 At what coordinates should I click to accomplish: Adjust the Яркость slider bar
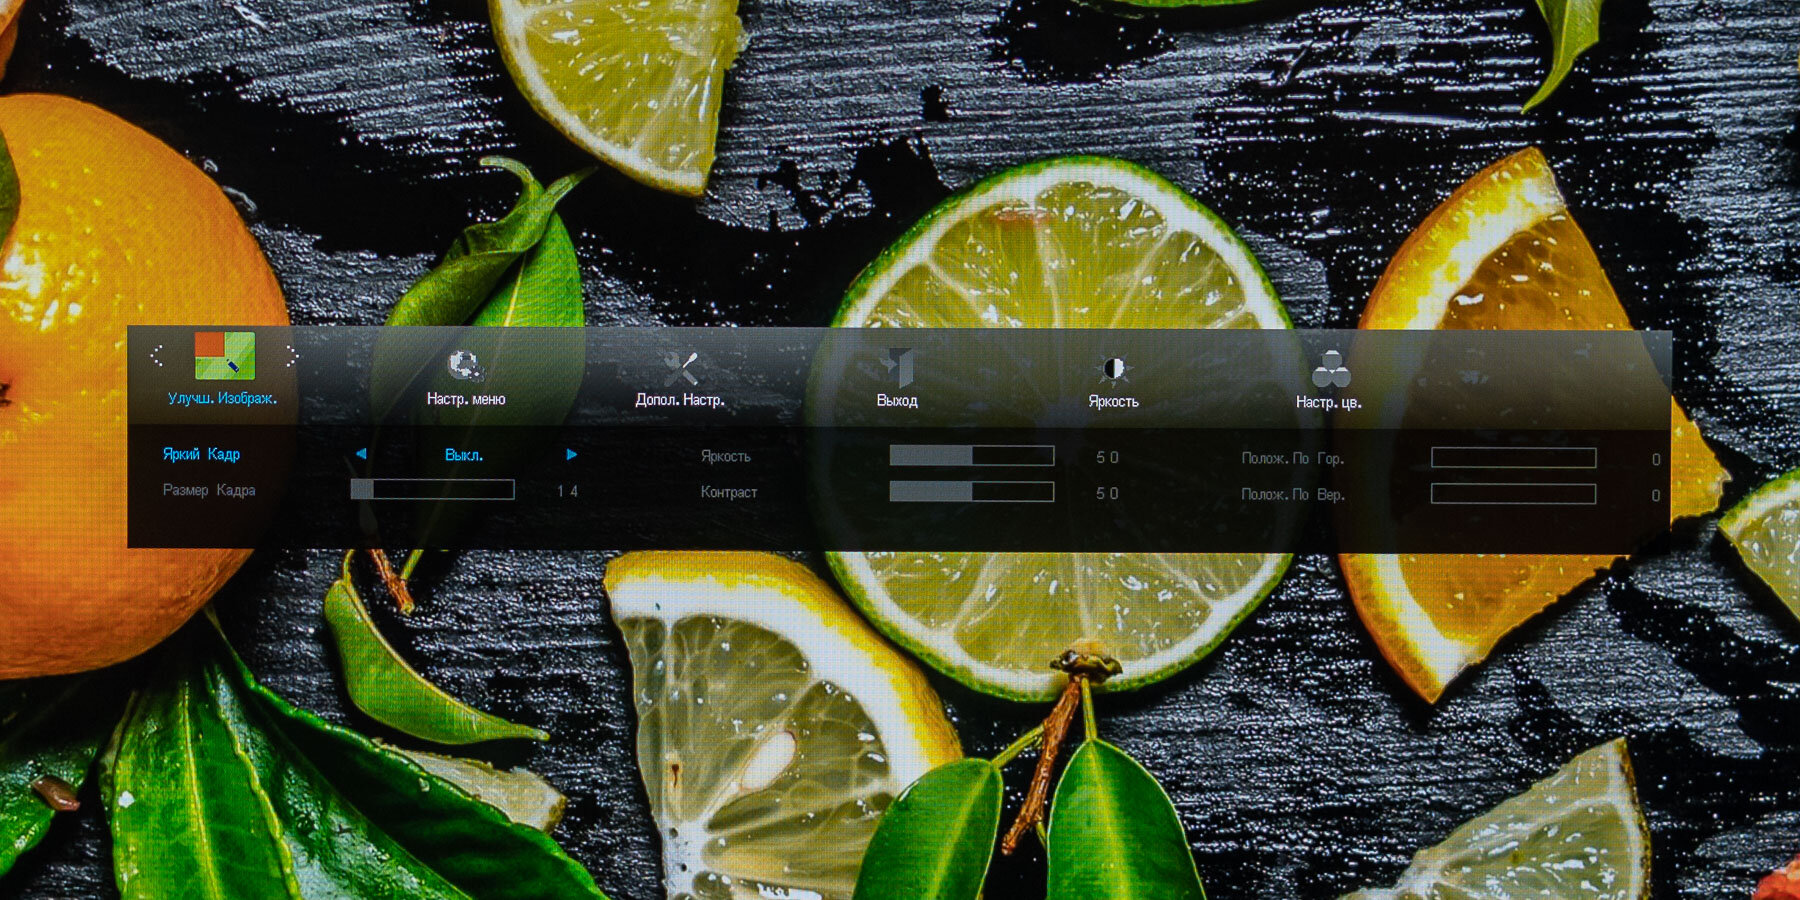(x=972, y=456)
